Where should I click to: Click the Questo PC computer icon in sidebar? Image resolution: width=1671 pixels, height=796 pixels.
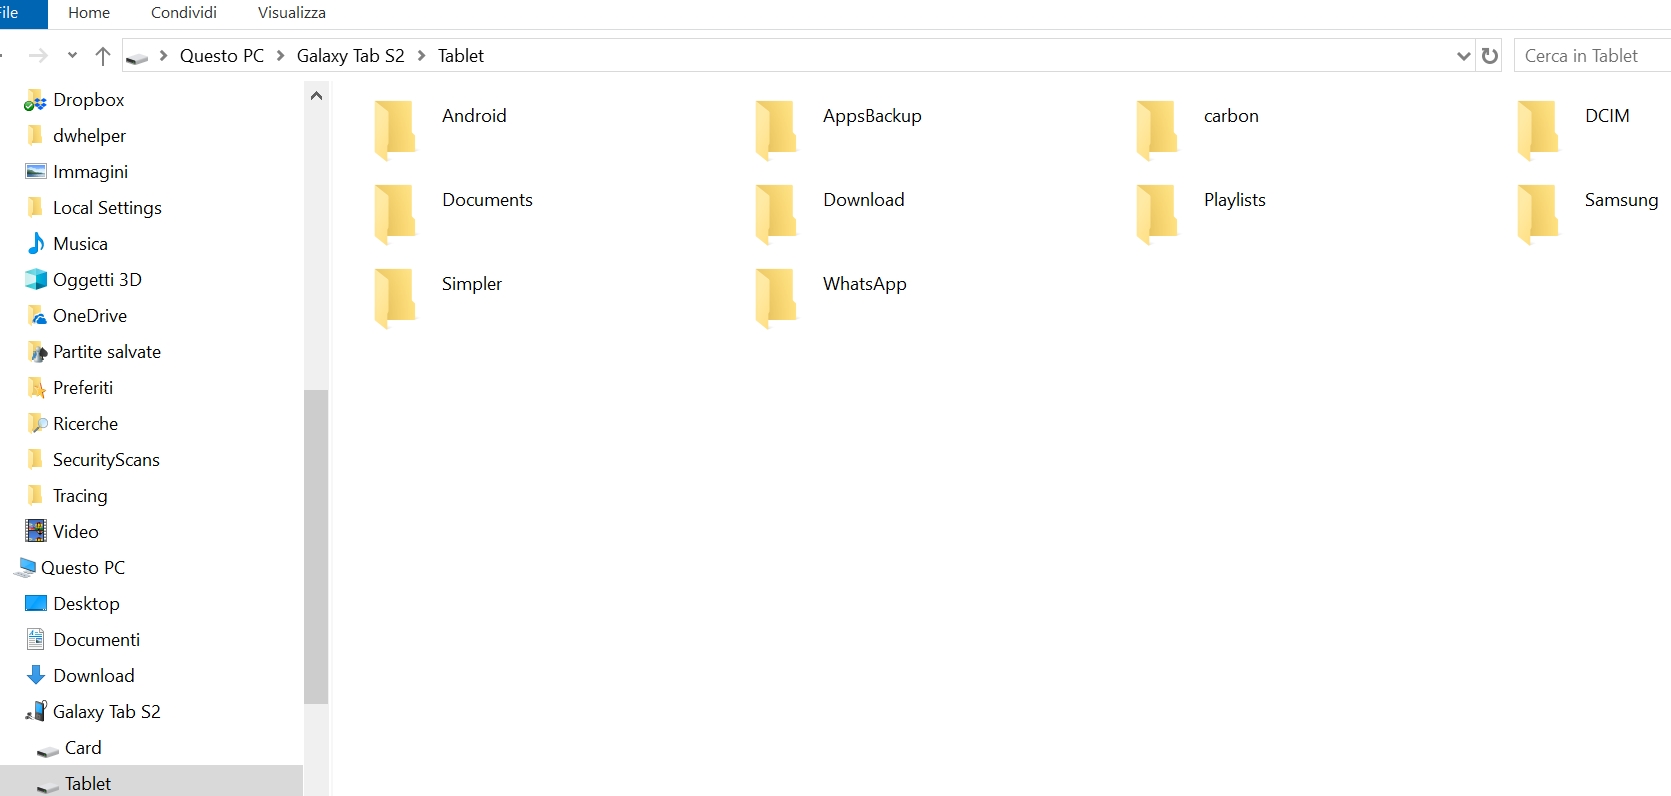pyautogui.click(x=25, y=568)
